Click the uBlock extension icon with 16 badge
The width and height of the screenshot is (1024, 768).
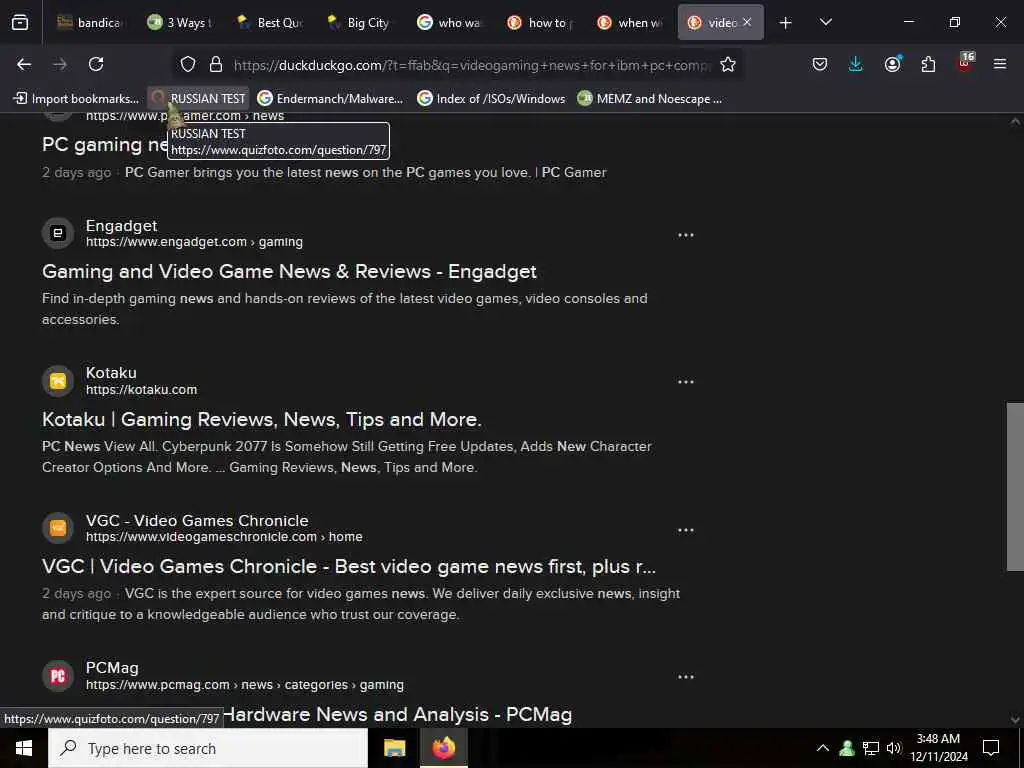[x=965, y=63]
